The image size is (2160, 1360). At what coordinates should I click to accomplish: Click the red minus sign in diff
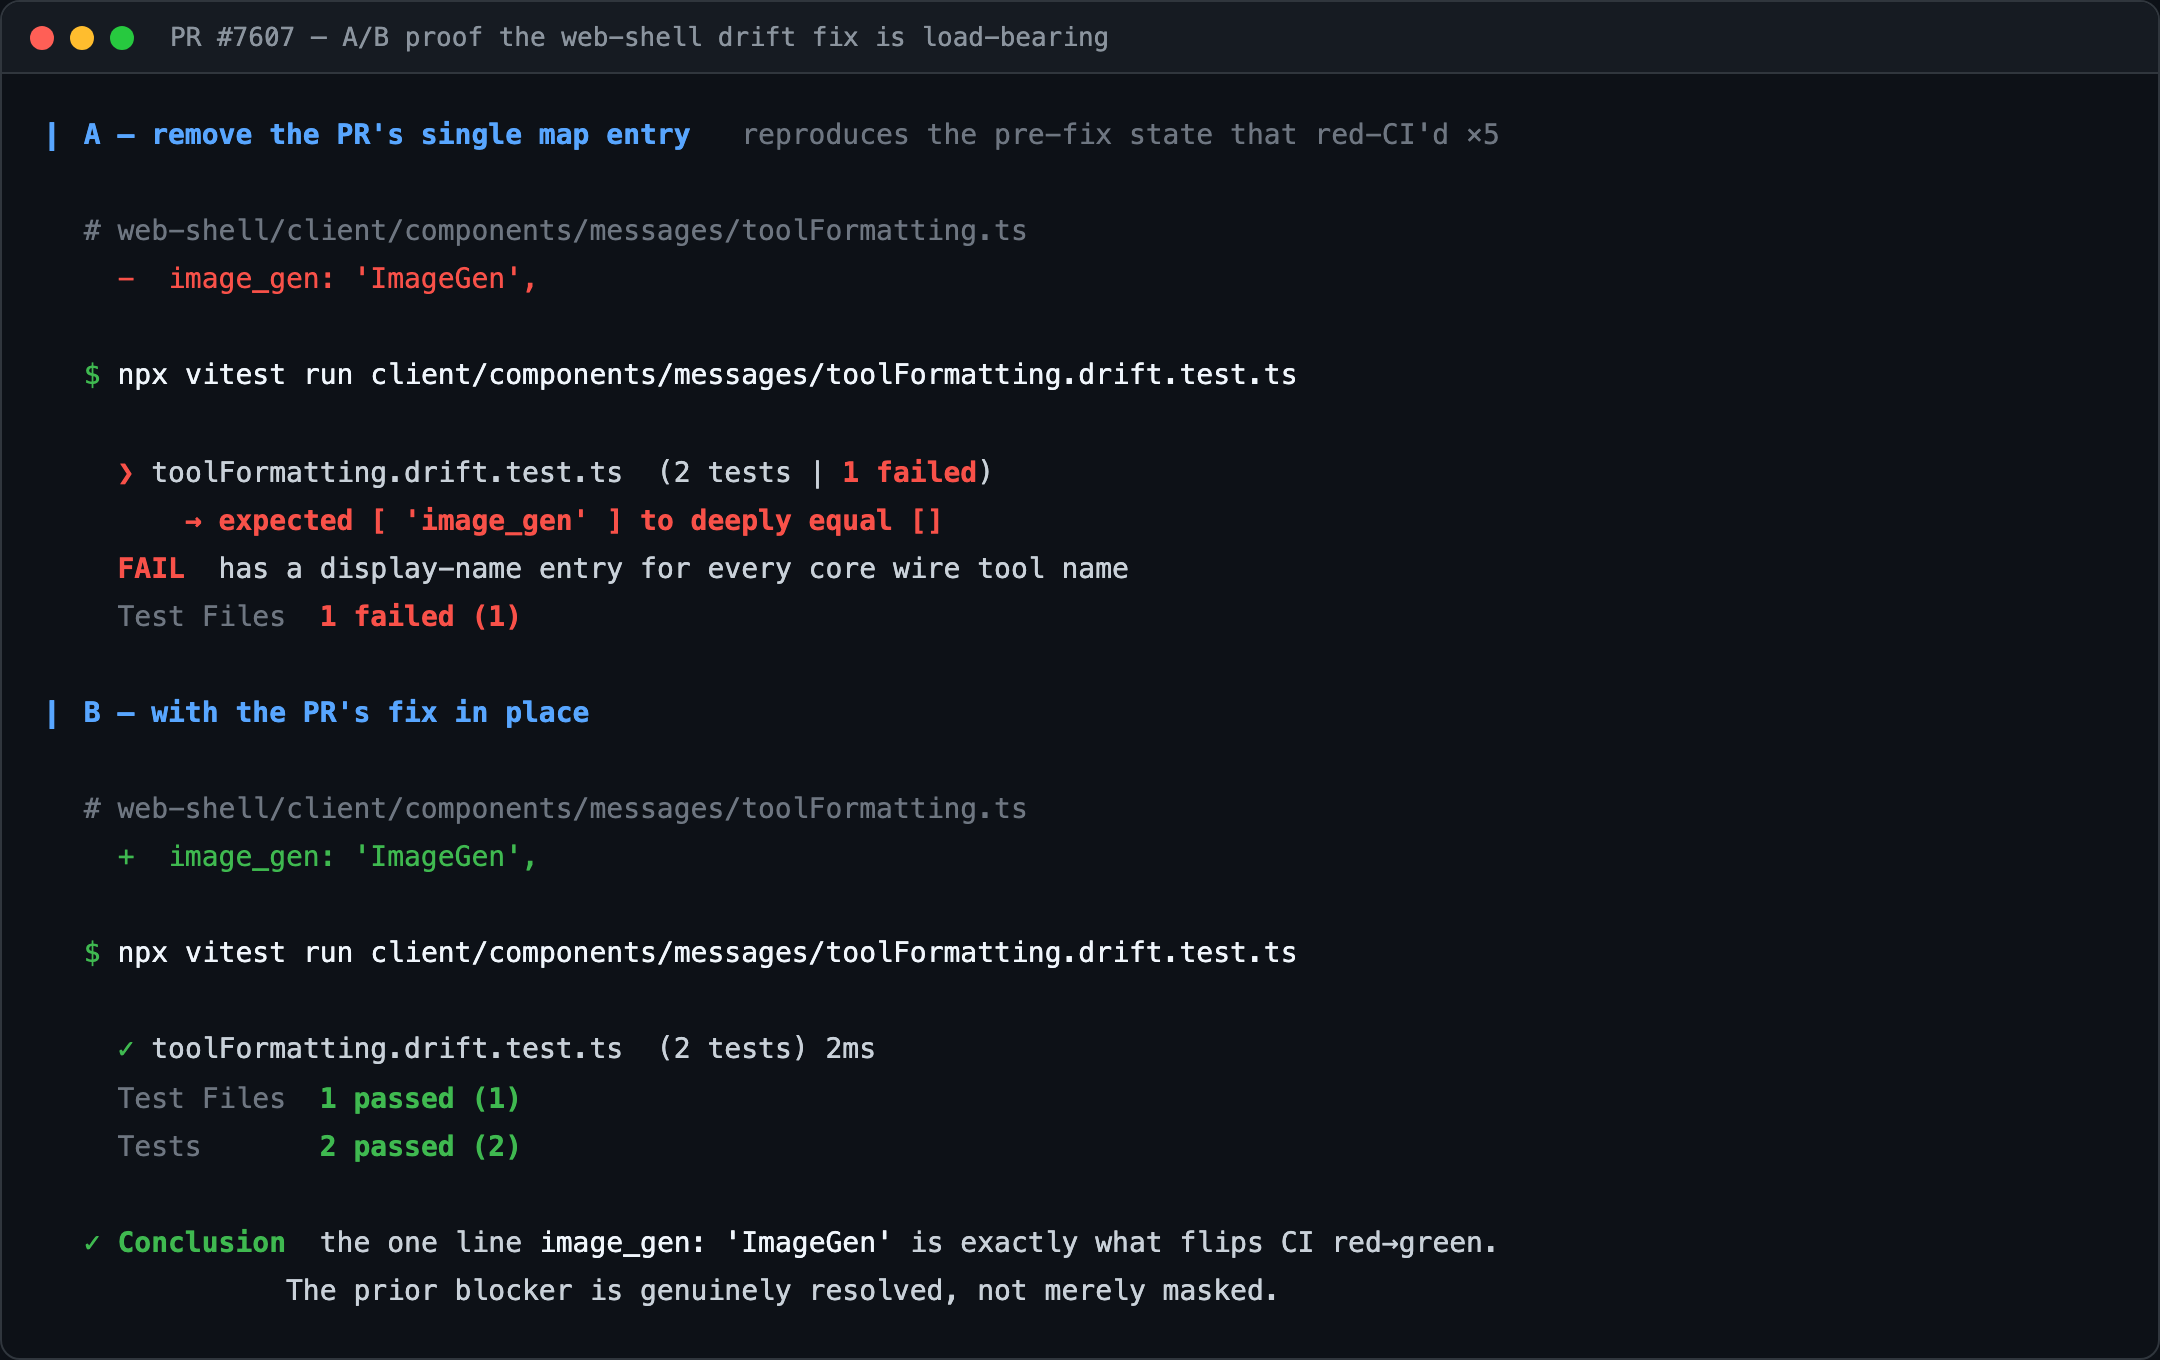pyautogui.click(x=126, y=279)
